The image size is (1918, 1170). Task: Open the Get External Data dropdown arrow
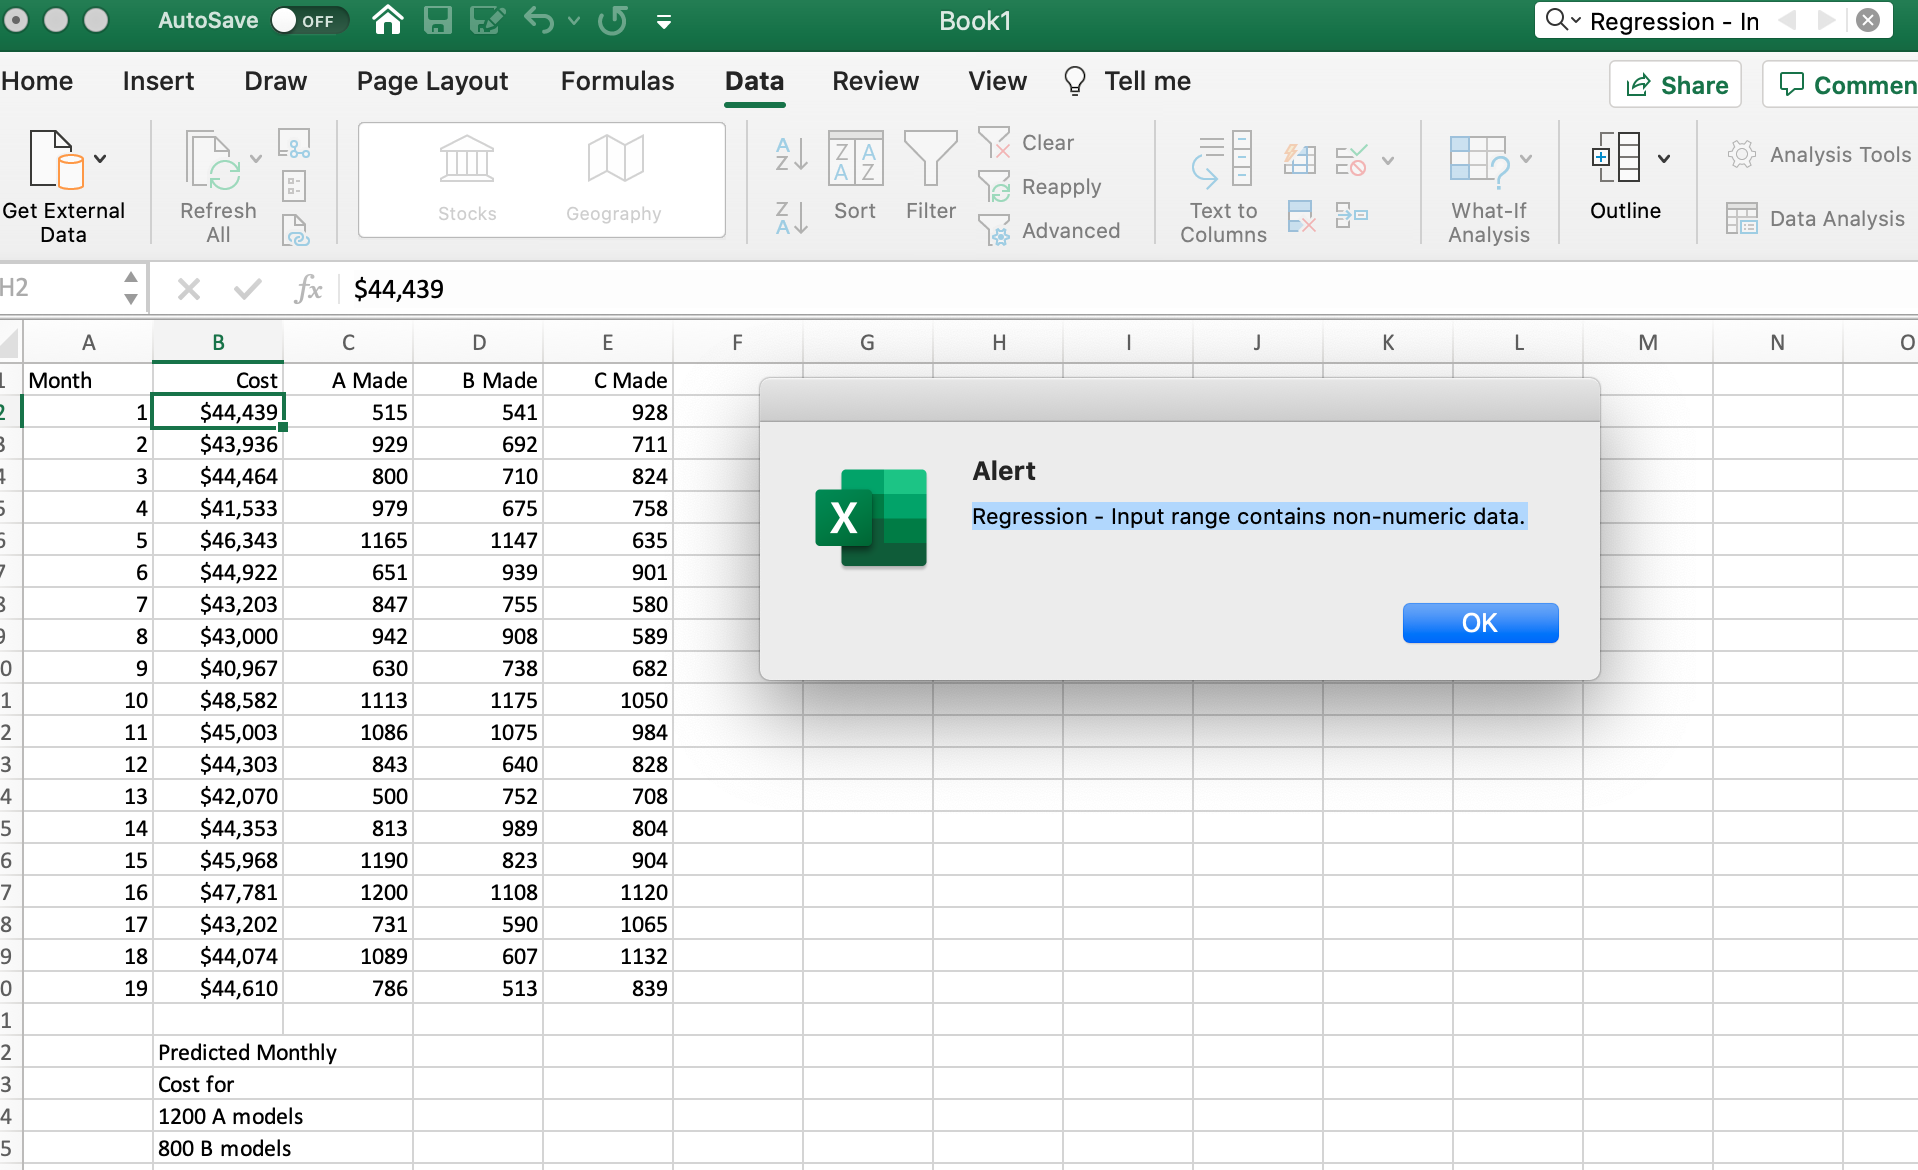point(100,158)
